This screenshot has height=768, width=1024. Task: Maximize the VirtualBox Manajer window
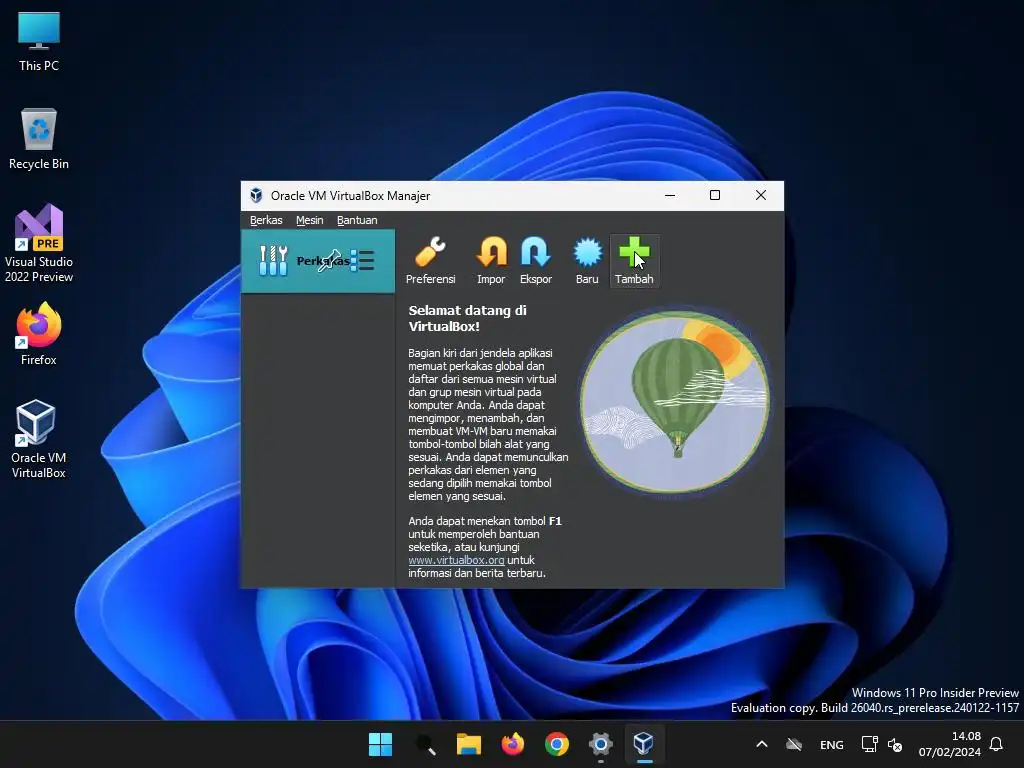point(714,195)
